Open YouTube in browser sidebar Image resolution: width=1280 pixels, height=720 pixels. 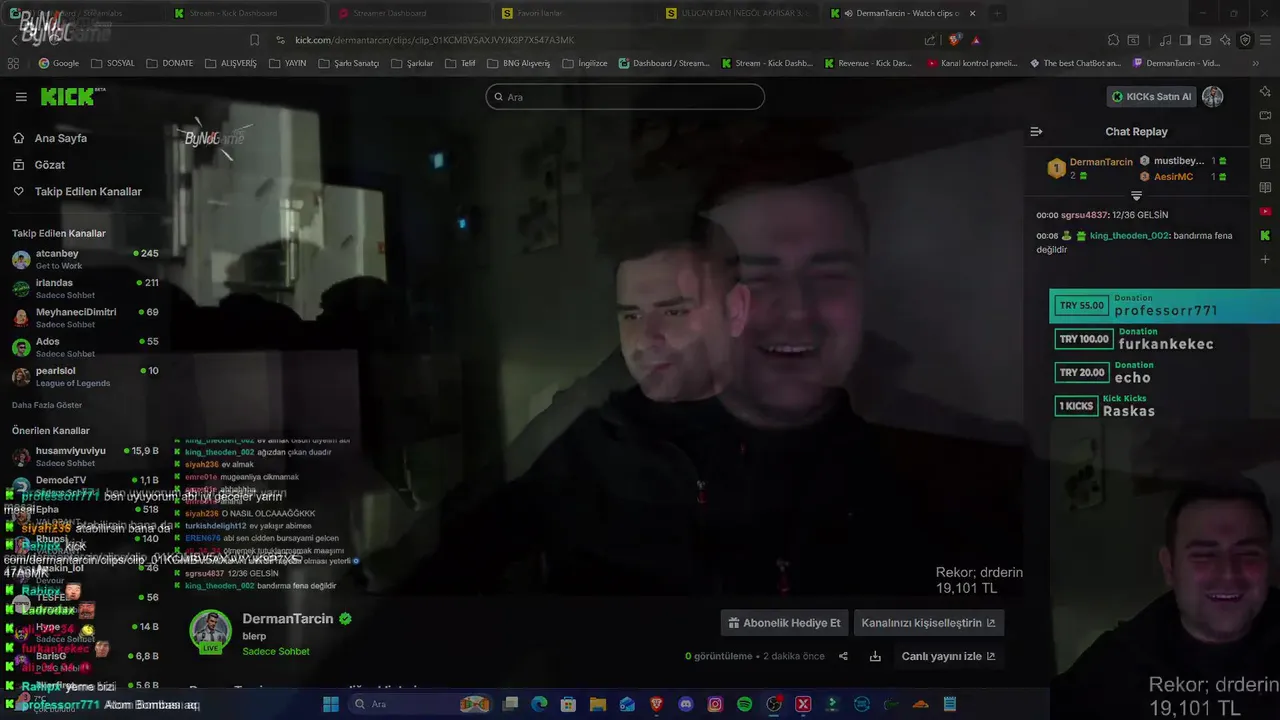pos(1265,211)
